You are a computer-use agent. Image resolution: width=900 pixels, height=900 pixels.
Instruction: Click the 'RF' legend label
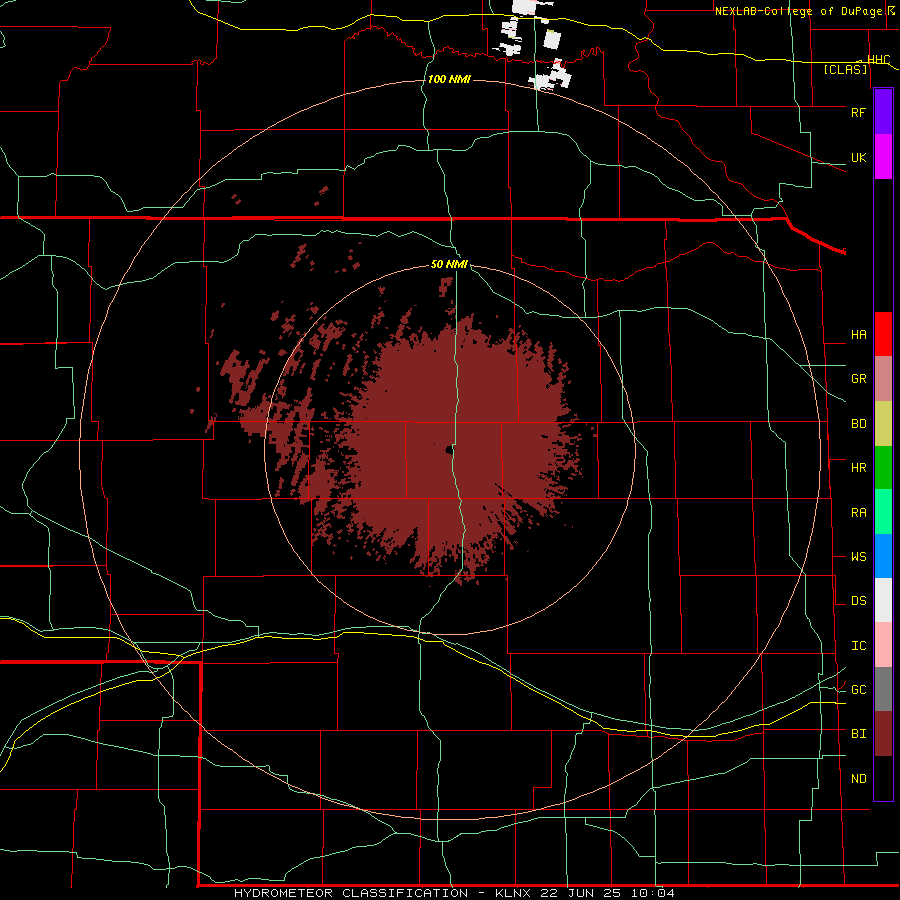click(858, 112)
